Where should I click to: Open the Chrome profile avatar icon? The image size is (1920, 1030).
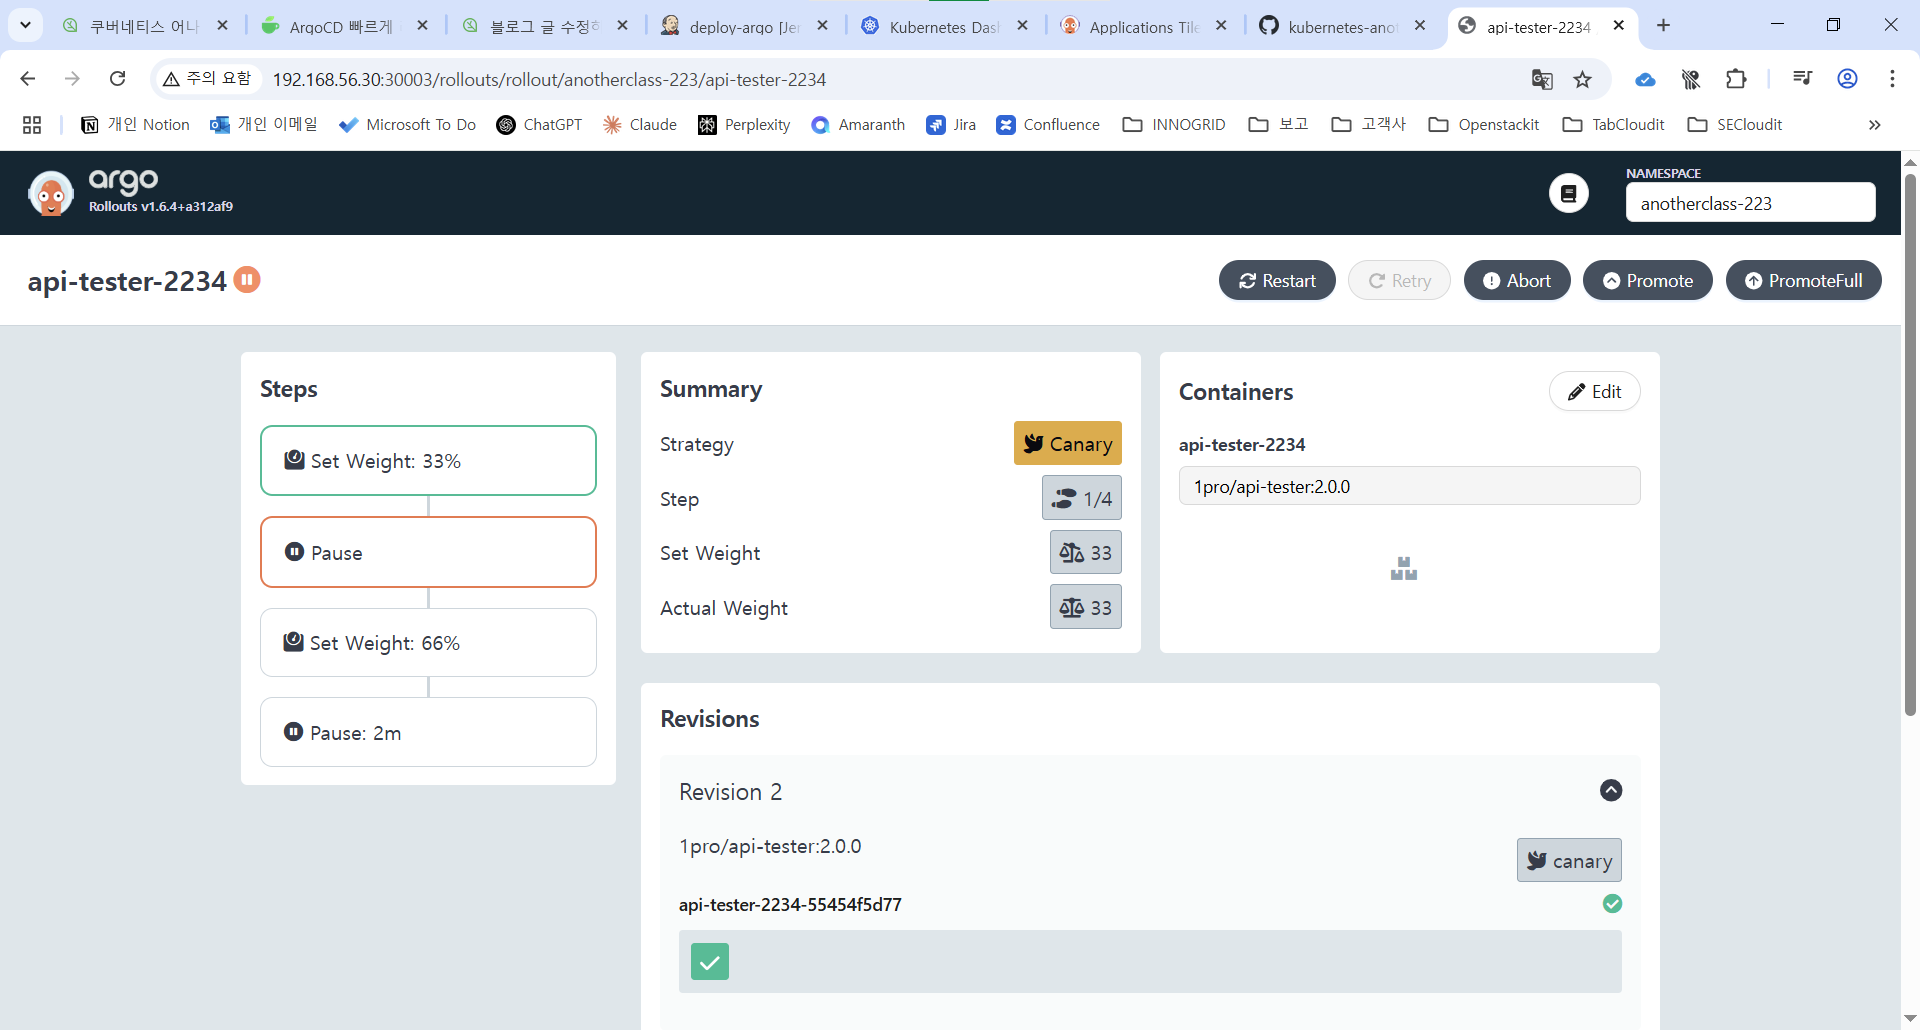tap(1847, 79)
